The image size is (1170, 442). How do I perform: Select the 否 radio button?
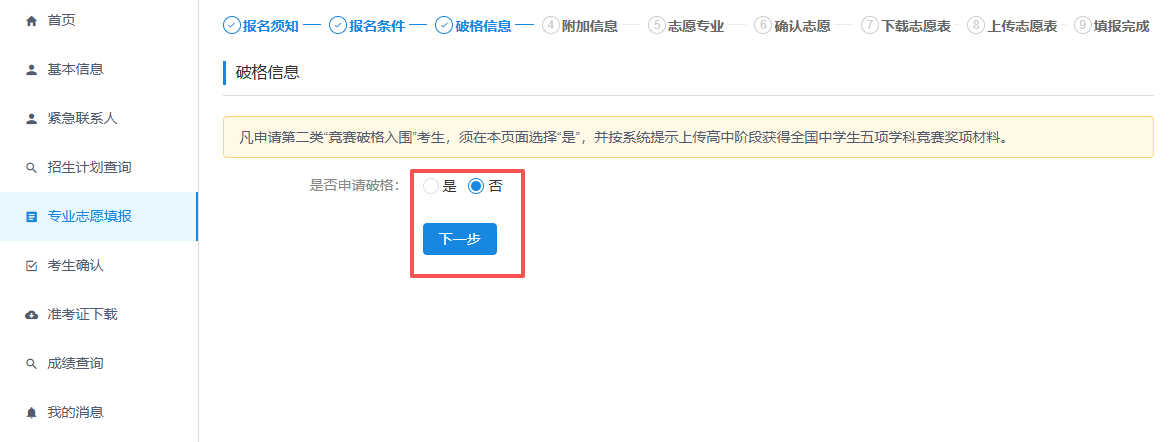click(x=476, y=186)
